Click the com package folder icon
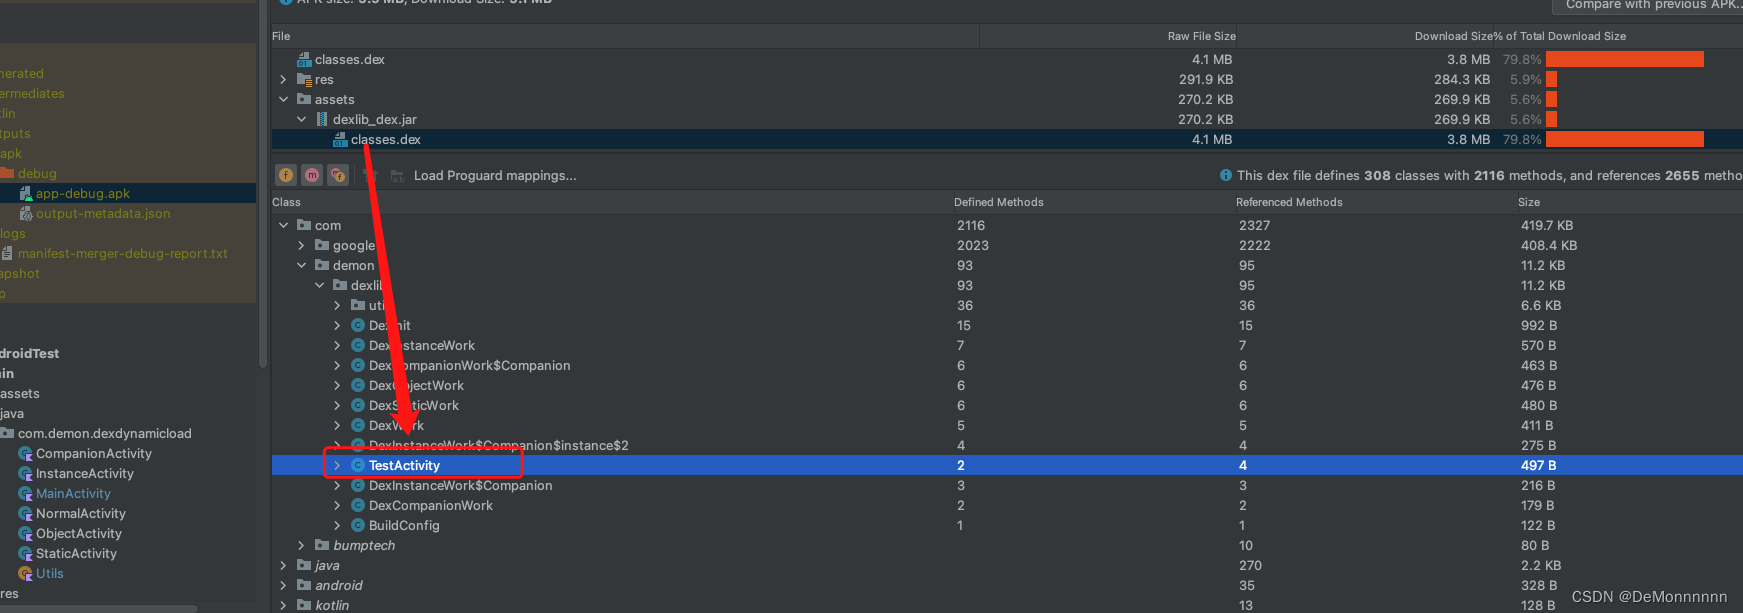 pyautogui.click(x=304, y=226)
